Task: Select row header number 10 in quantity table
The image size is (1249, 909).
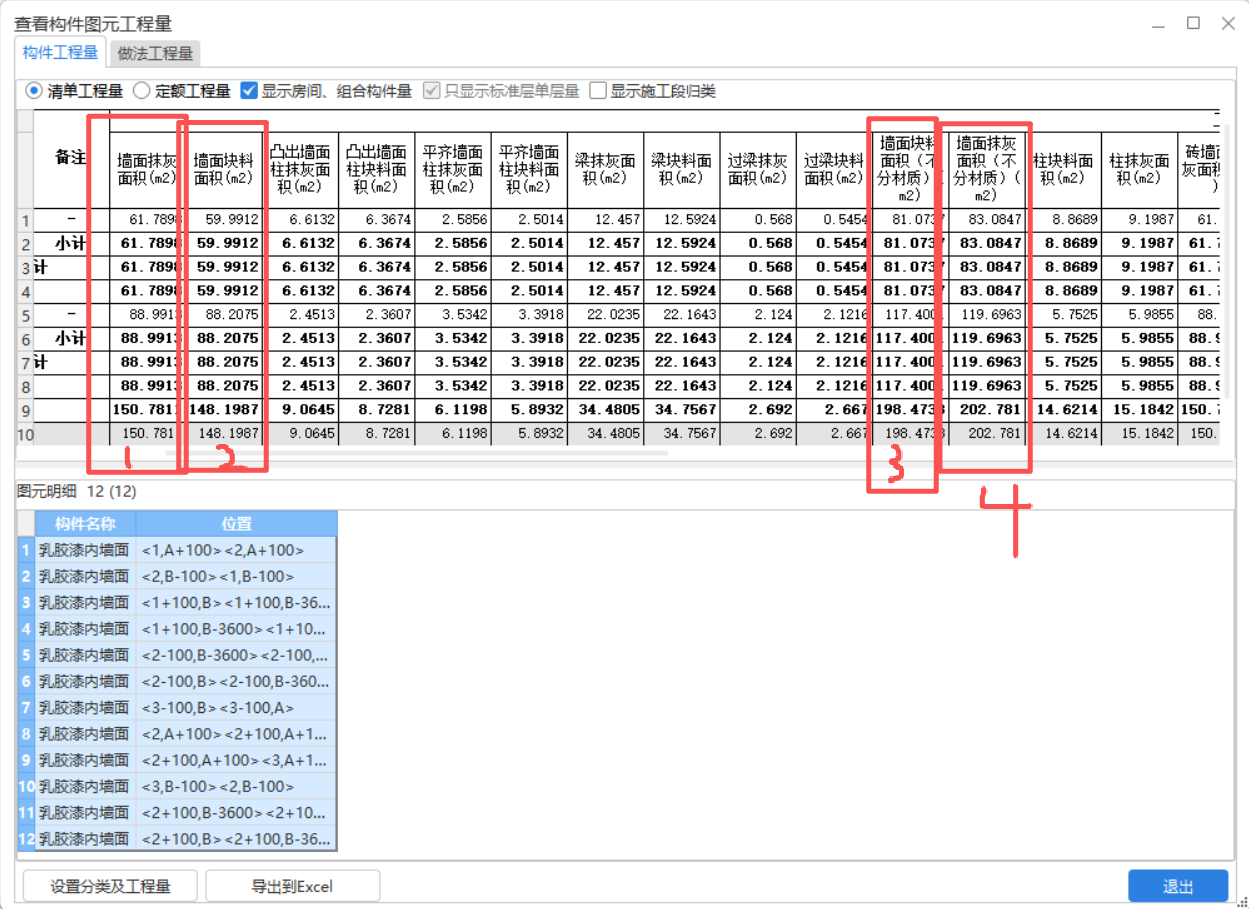Action: pos(25,434)
